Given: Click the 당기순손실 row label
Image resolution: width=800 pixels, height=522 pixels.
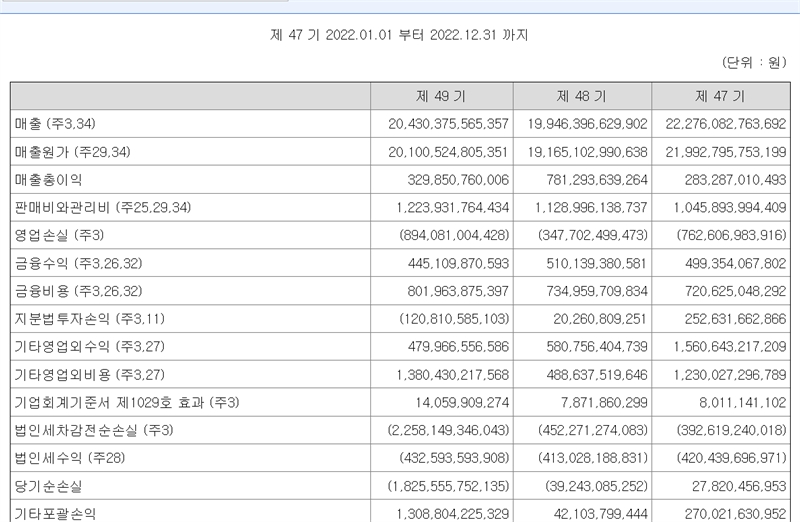Looking at the screenshot, I should 49,485.
